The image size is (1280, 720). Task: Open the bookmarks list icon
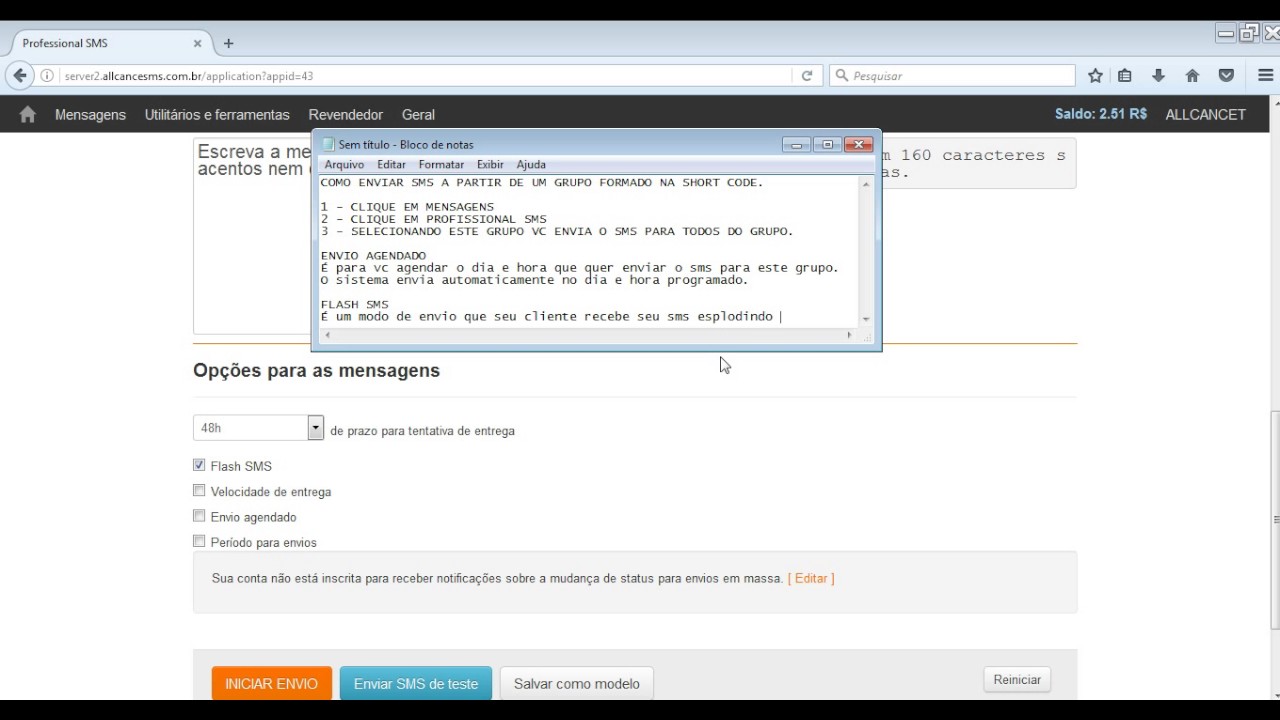click(1125, 76)
